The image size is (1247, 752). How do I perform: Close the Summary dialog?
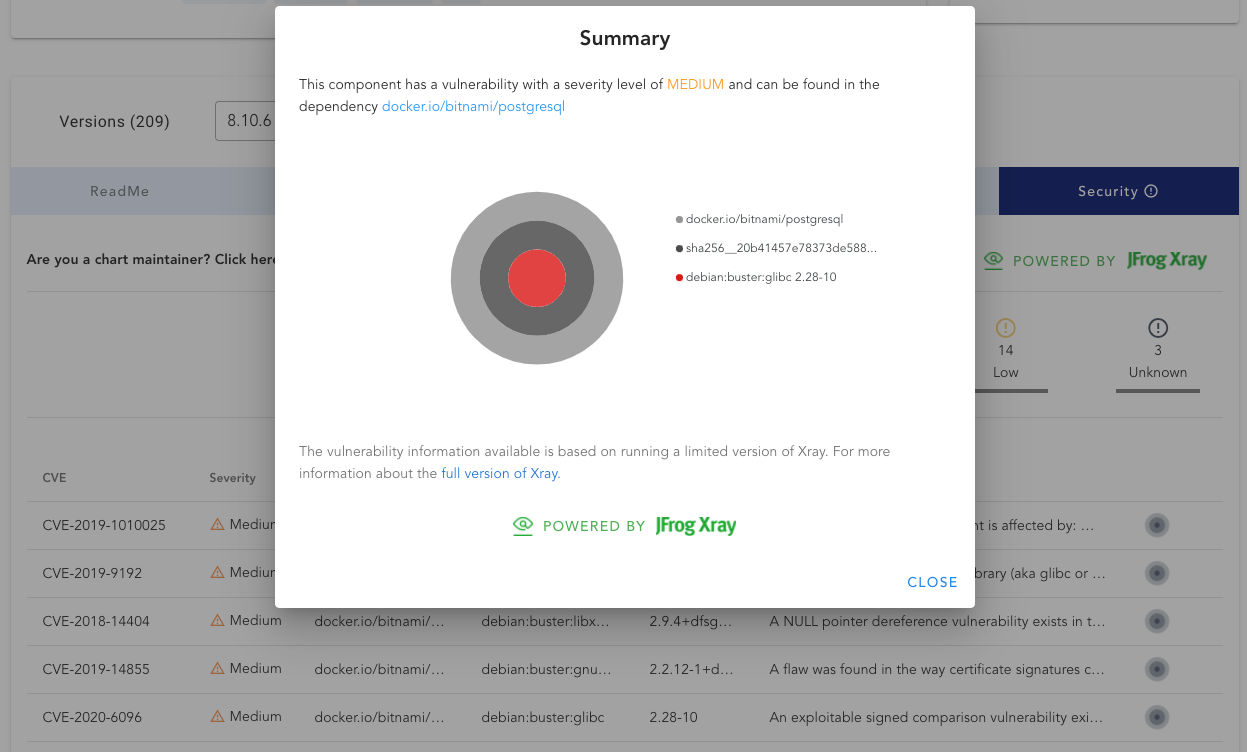932,582
